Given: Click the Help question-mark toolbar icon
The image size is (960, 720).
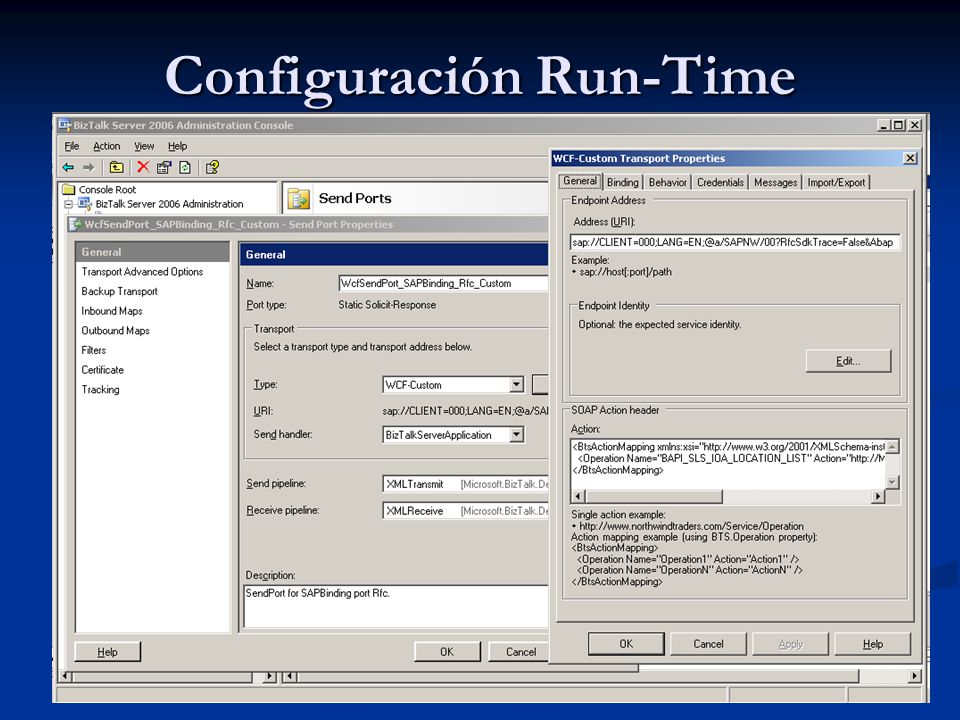Looking at the screenshot, I should (212, 167).
